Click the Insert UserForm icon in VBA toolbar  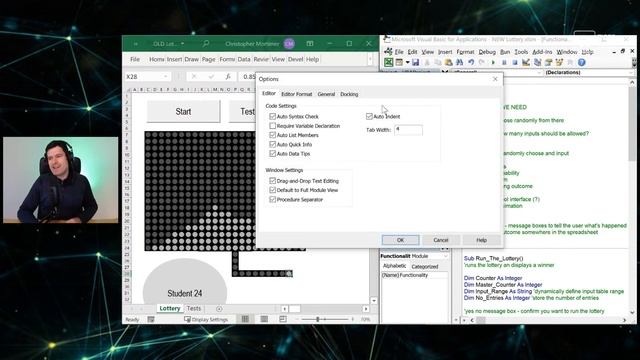[x=399, y=62]
